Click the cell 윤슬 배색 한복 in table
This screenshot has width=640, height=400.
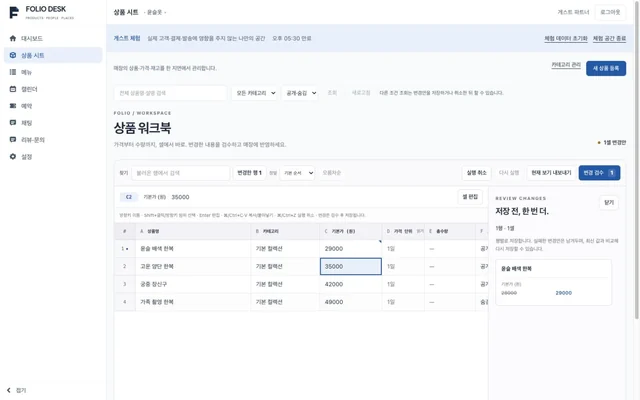pyautogui.click(x=193, y=249)
